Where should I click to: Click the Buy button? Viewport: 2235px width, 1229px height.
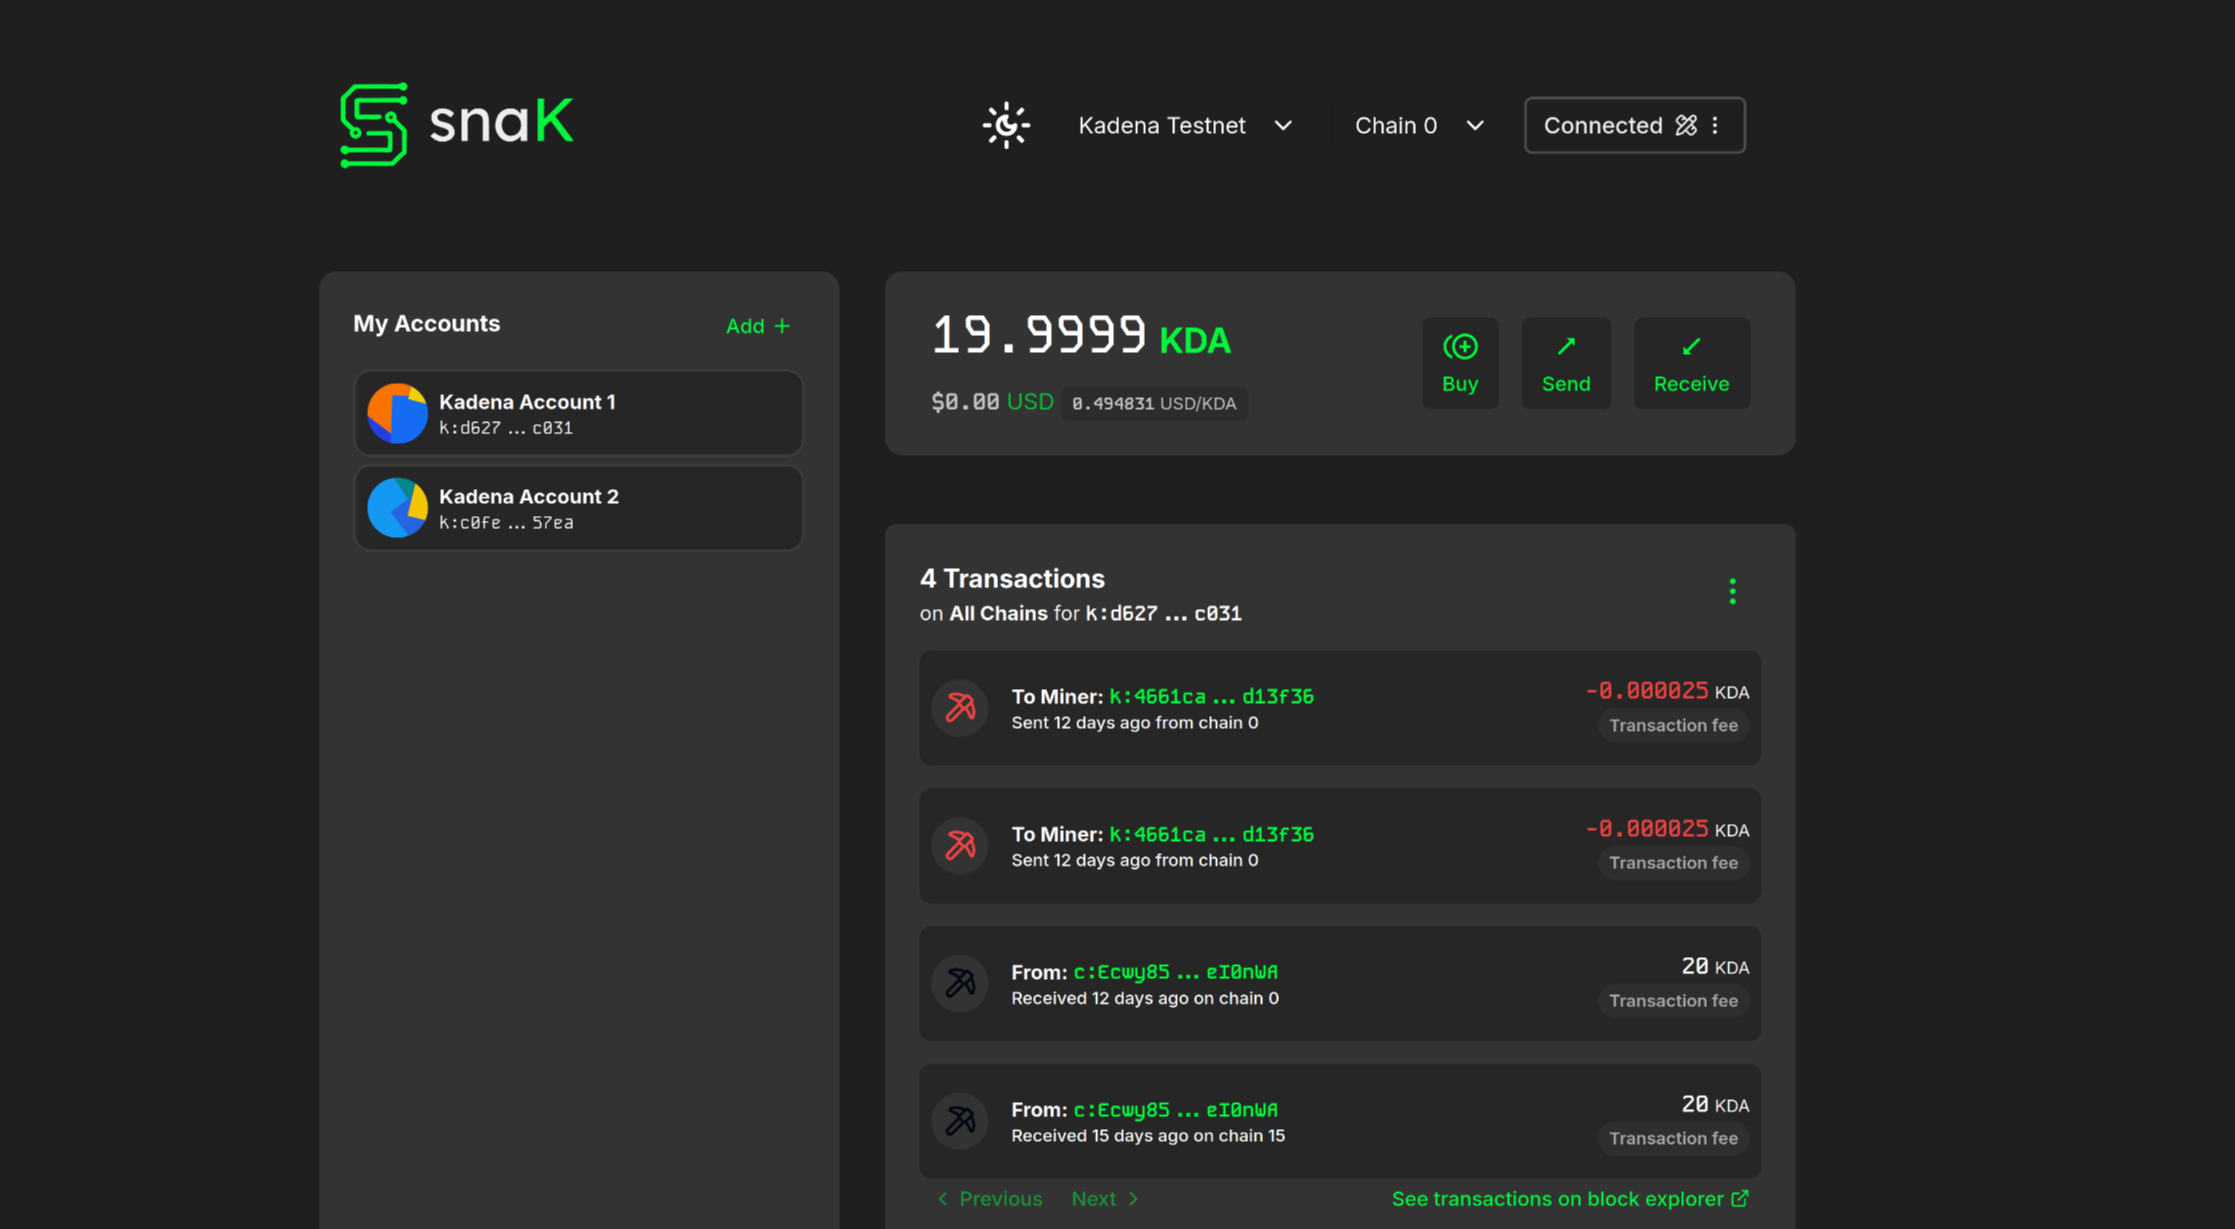[x=1460, y=363]
